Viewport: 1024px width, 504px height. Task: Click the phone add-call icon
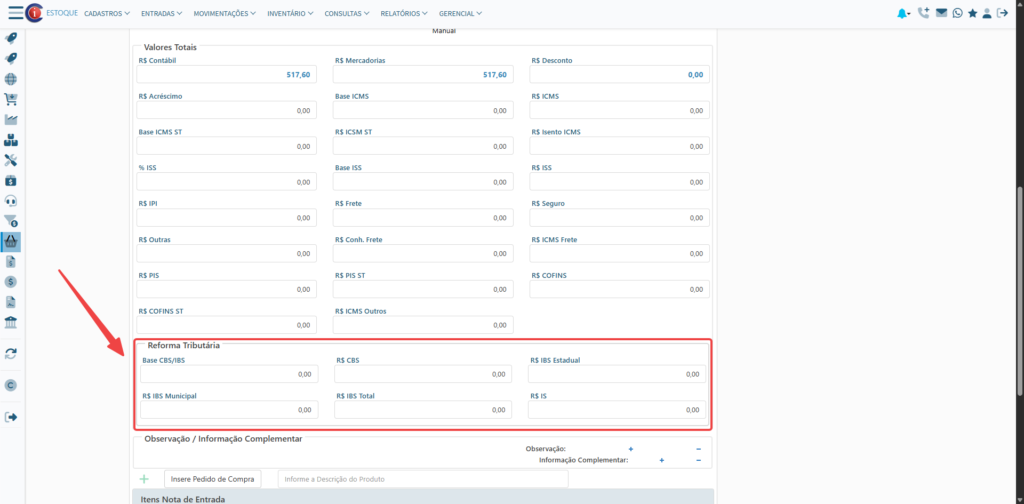[x=923, y=13]
